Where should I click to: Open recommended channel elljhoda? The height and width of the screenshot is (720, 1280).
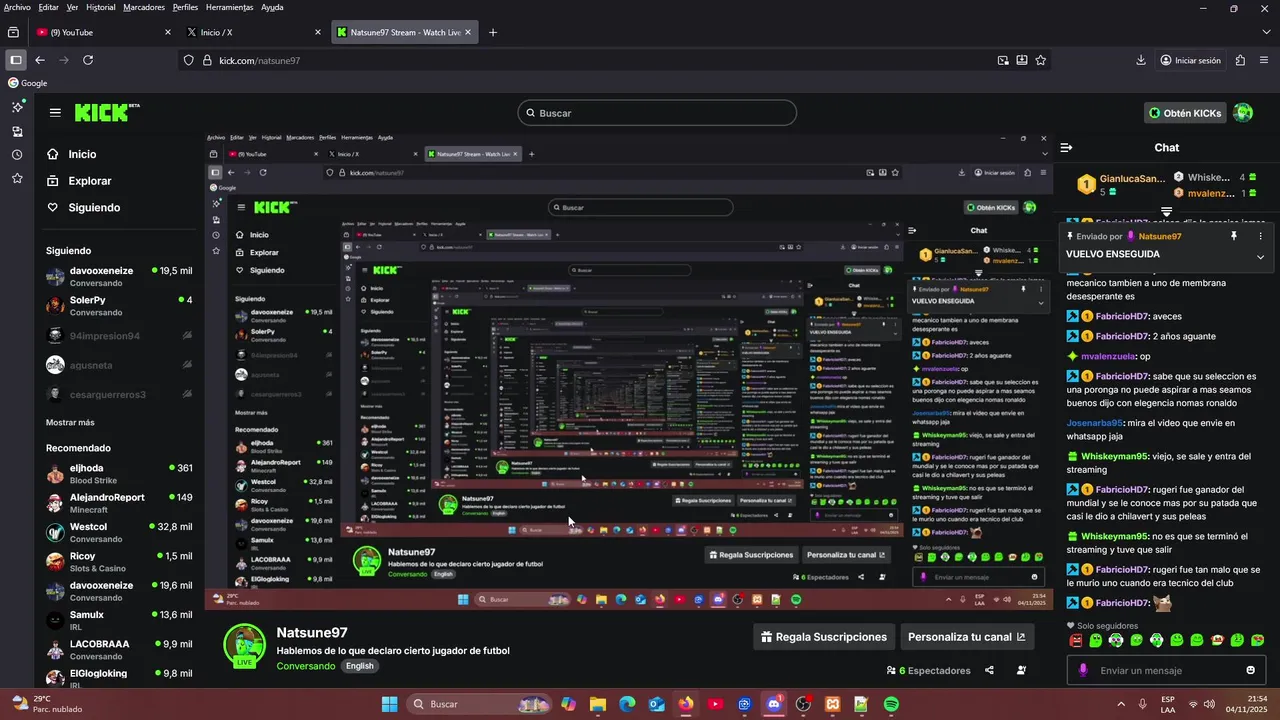click(x=119, y=474)
